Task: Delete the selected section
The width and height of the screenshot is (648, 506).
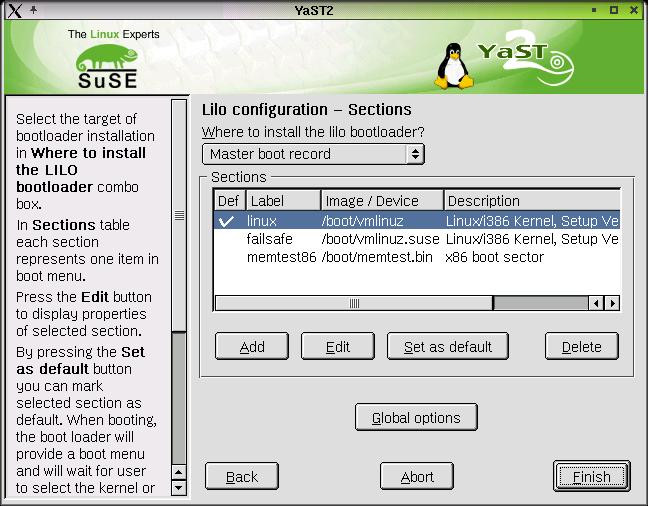Action: [581, 347]
